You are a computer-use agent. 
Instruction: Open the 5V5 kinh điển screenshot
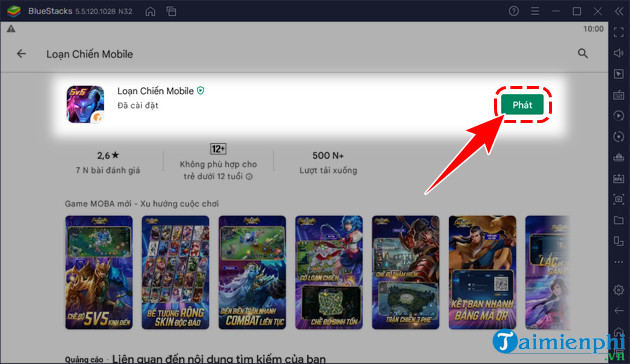99,272
